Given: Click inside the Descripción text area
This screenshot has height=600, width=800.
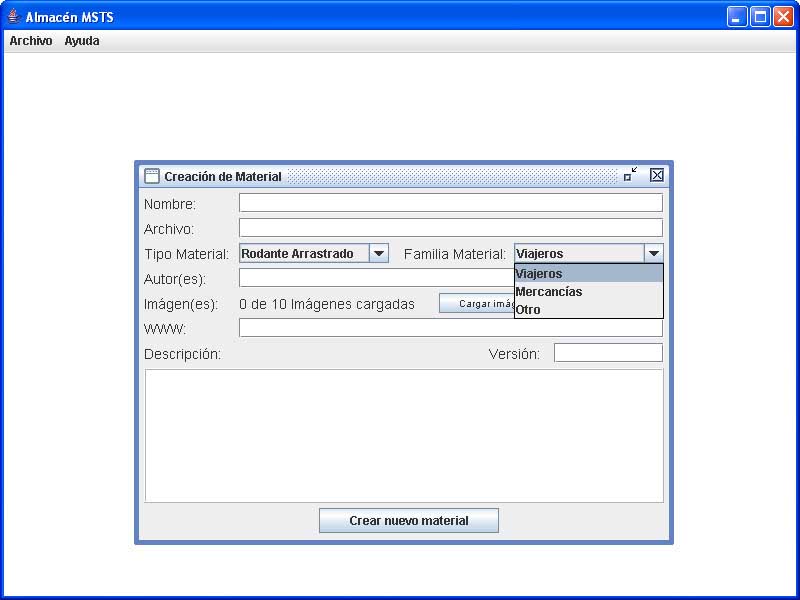Looking at the screenshot, I should tap(404, 435).
